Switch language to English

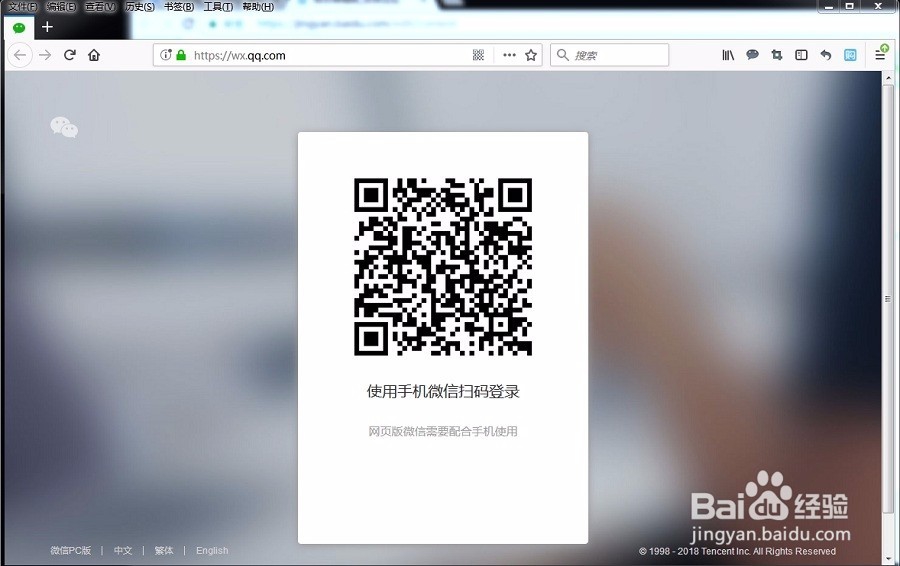(212, 550)
